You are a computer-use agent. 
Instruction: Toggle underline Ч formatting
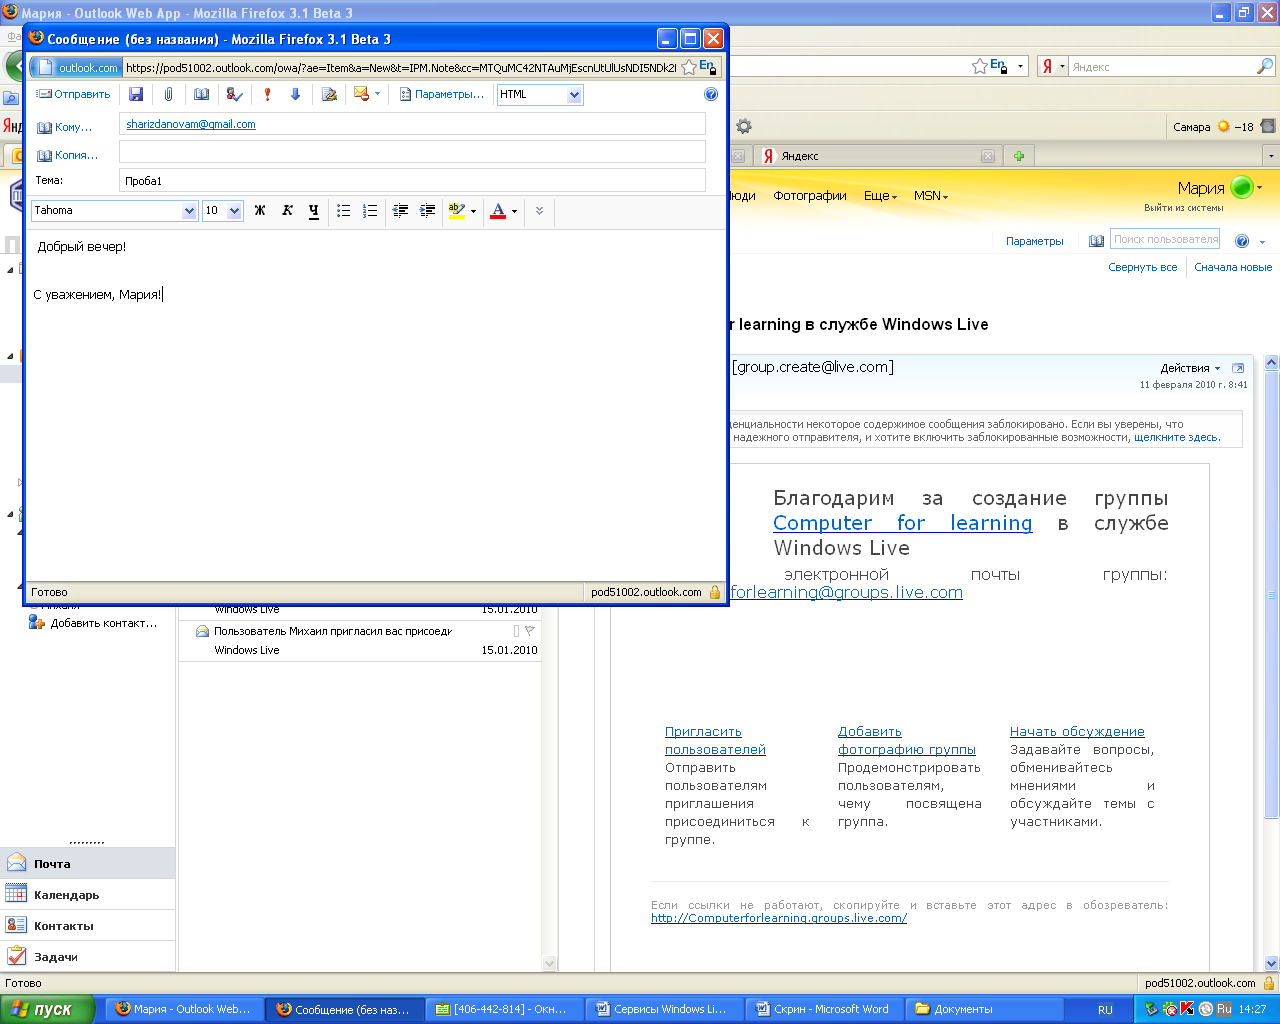point(314,210)
